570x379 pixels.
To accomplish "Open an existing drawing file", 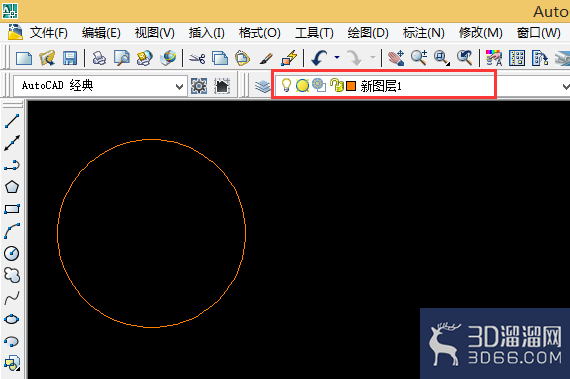I will 47,58.
